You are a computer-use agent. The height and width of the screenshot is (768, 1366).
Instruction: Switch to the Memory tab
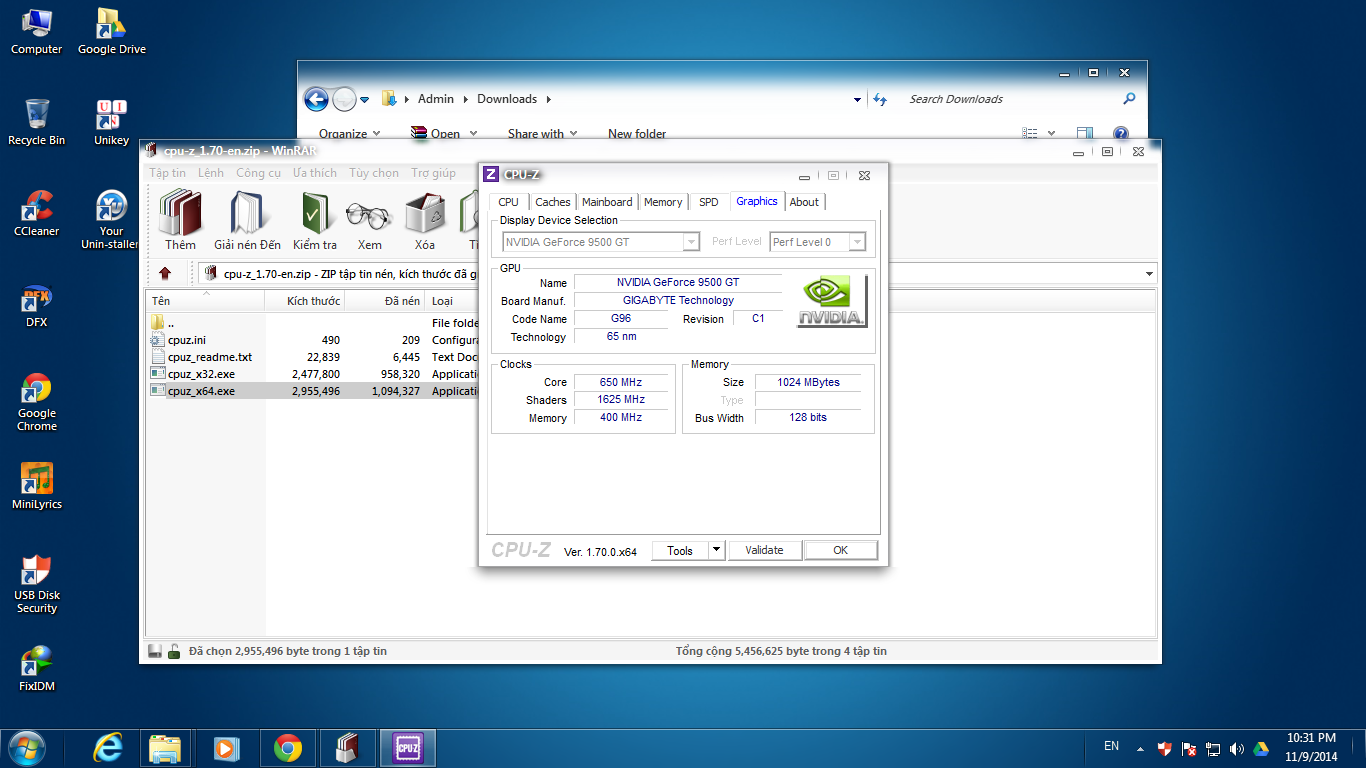pyautogui.click(x=663, y=202)
